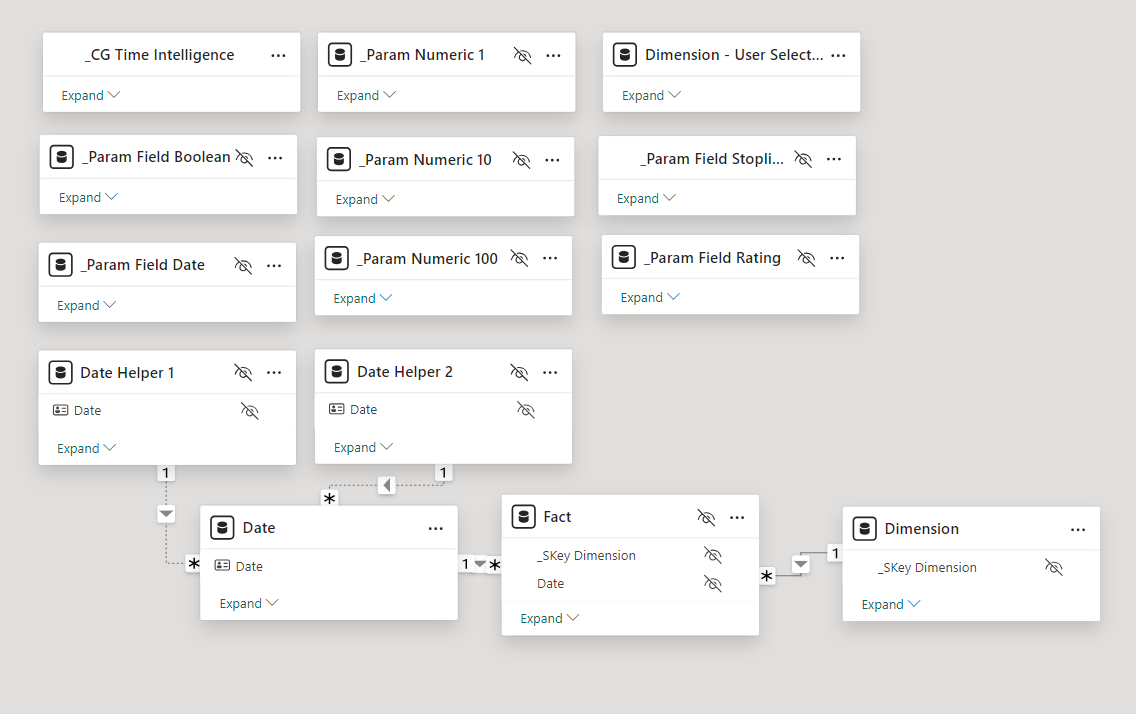Click the database icon of _Param Numeric 1

pyautogui.click(x=340, y=55)
